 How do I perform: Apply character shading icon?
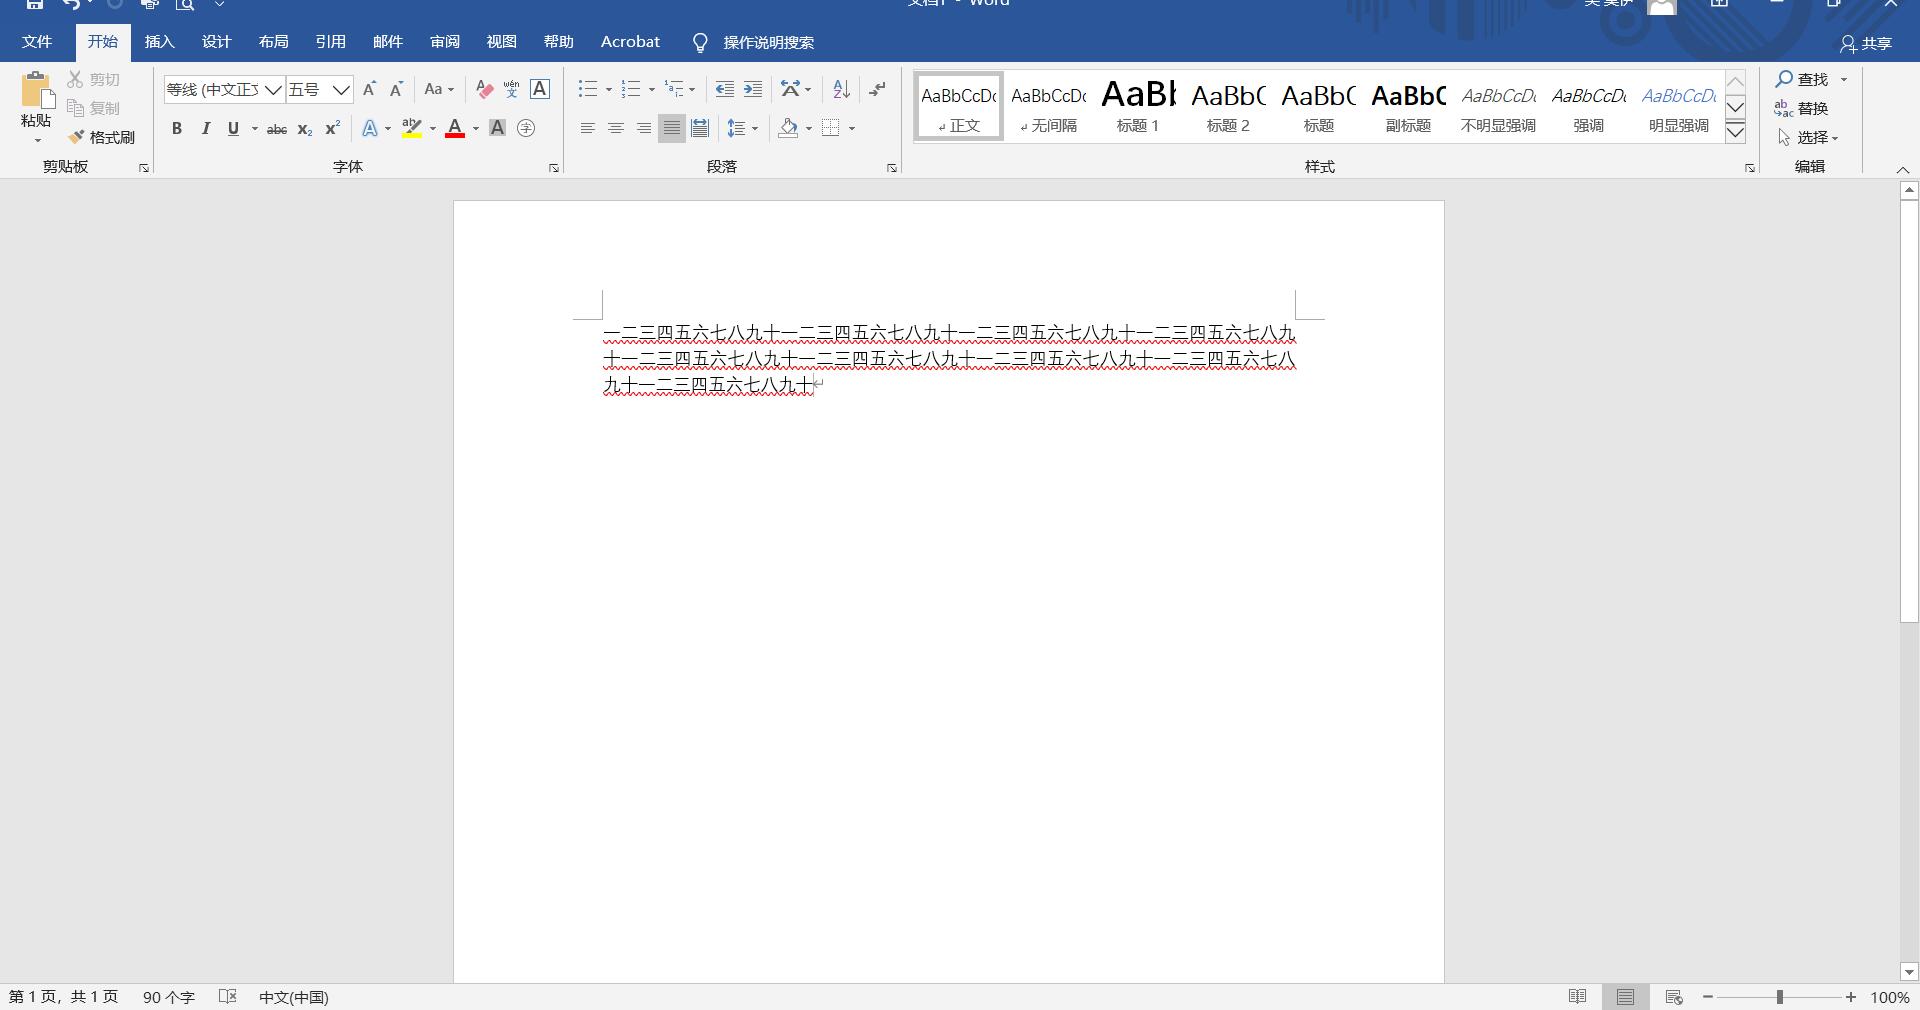coord(497,128)
